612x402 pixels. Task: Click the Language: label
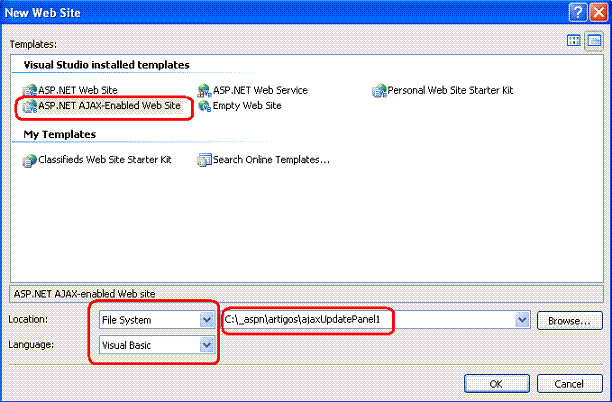pos(31,345)
